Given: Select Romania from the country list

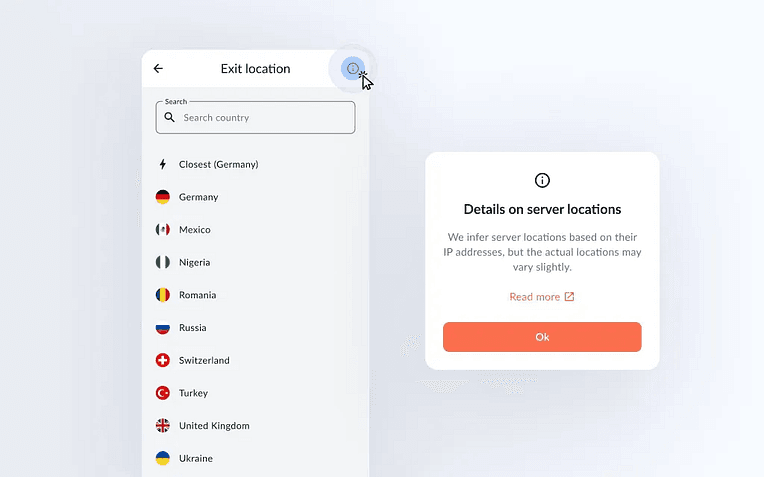Looking at the screenshot, I should pyautogui.click(x=255, y=295).
